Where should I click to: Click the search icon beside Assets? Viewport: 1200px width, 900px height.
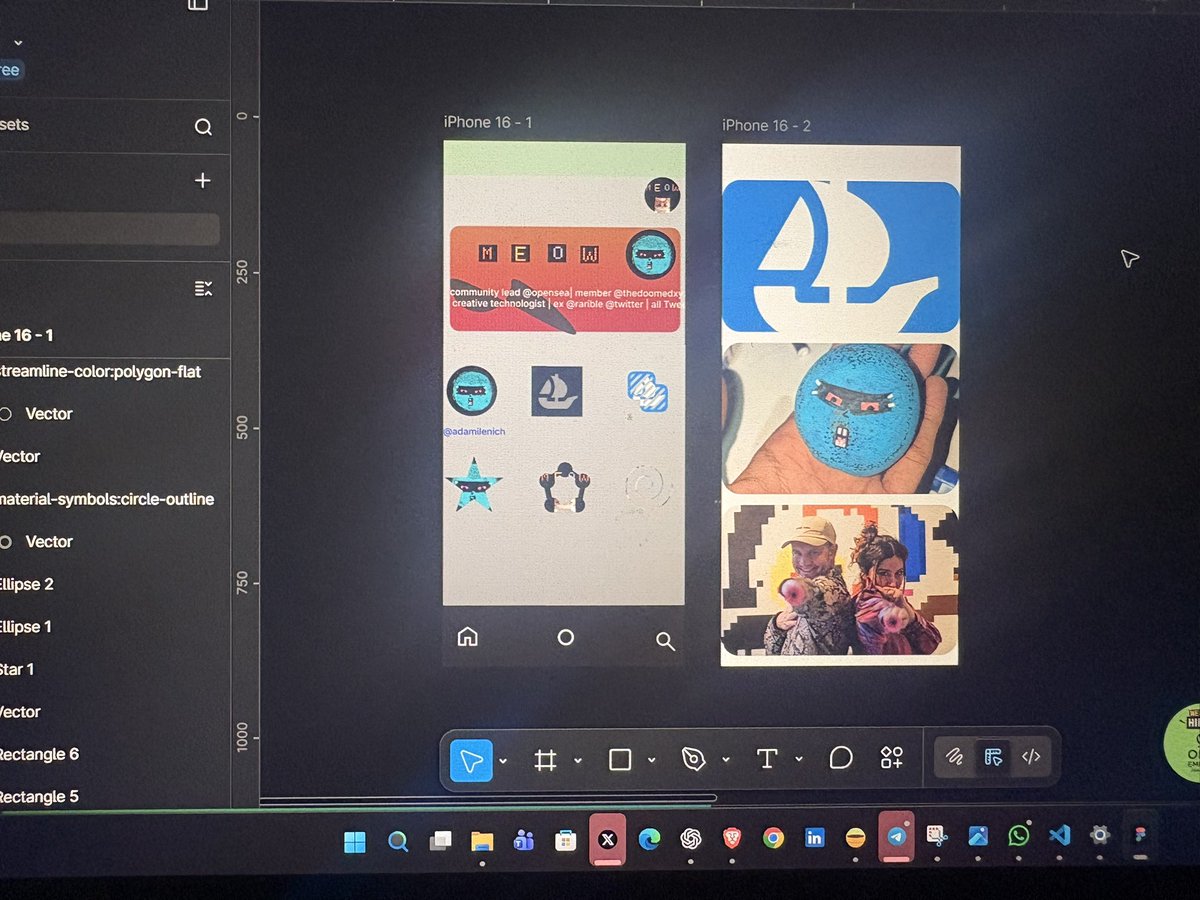[203, 127]
